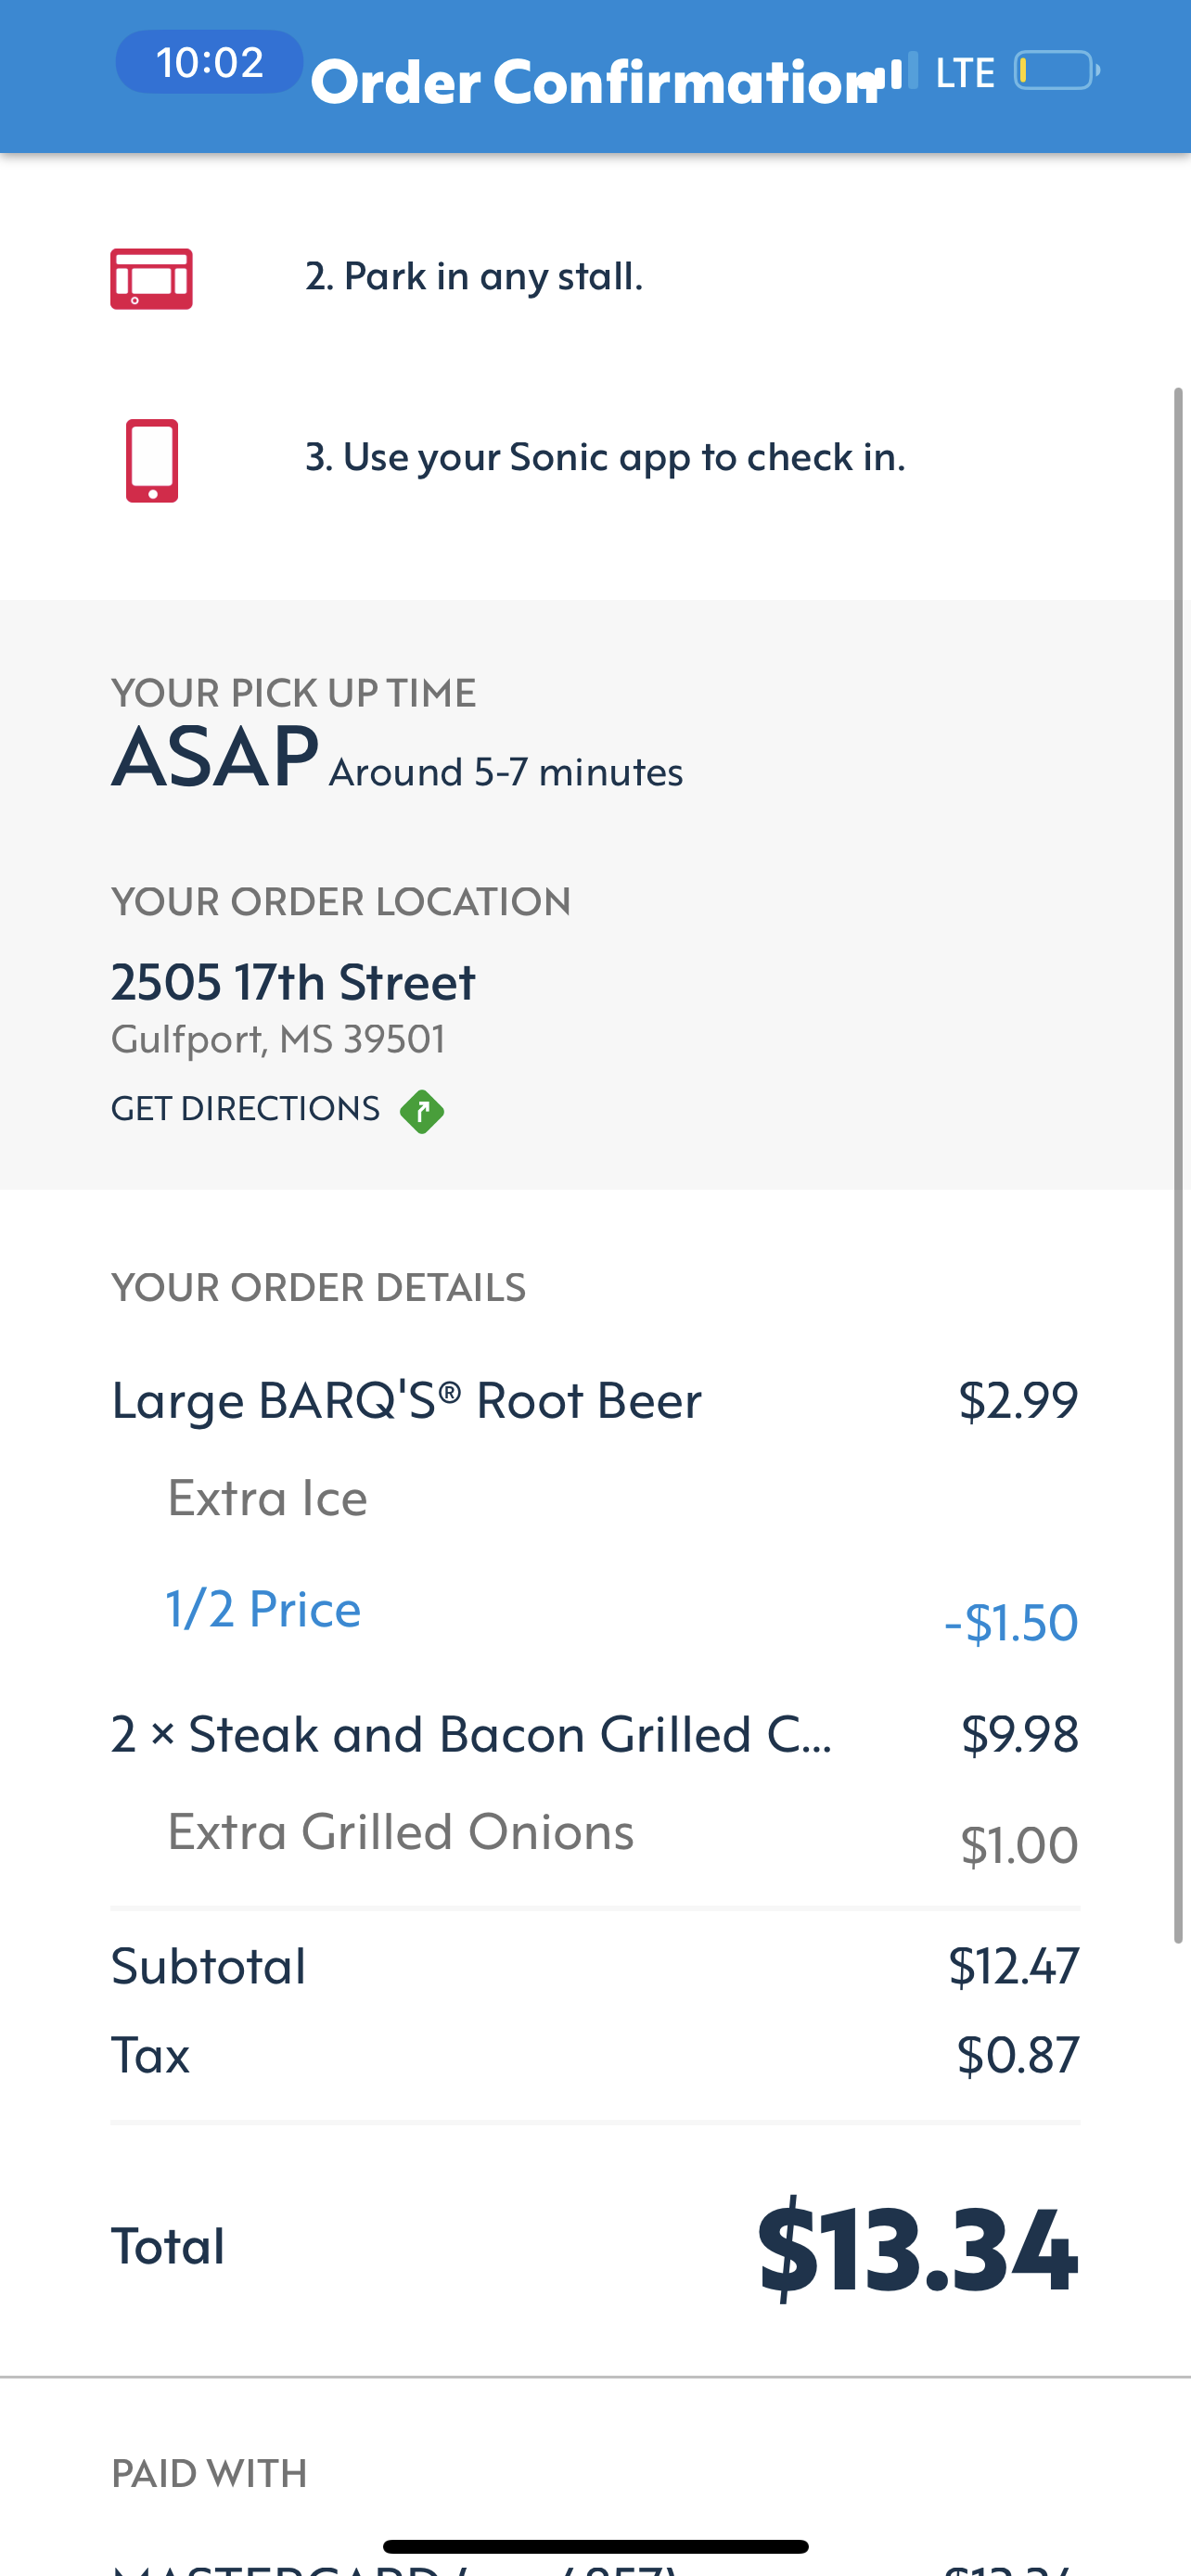Viewport: 1191px width, 2576px height.
Task: Tap the home indicator bar at bottom
Action: [x=595, y=2546]
